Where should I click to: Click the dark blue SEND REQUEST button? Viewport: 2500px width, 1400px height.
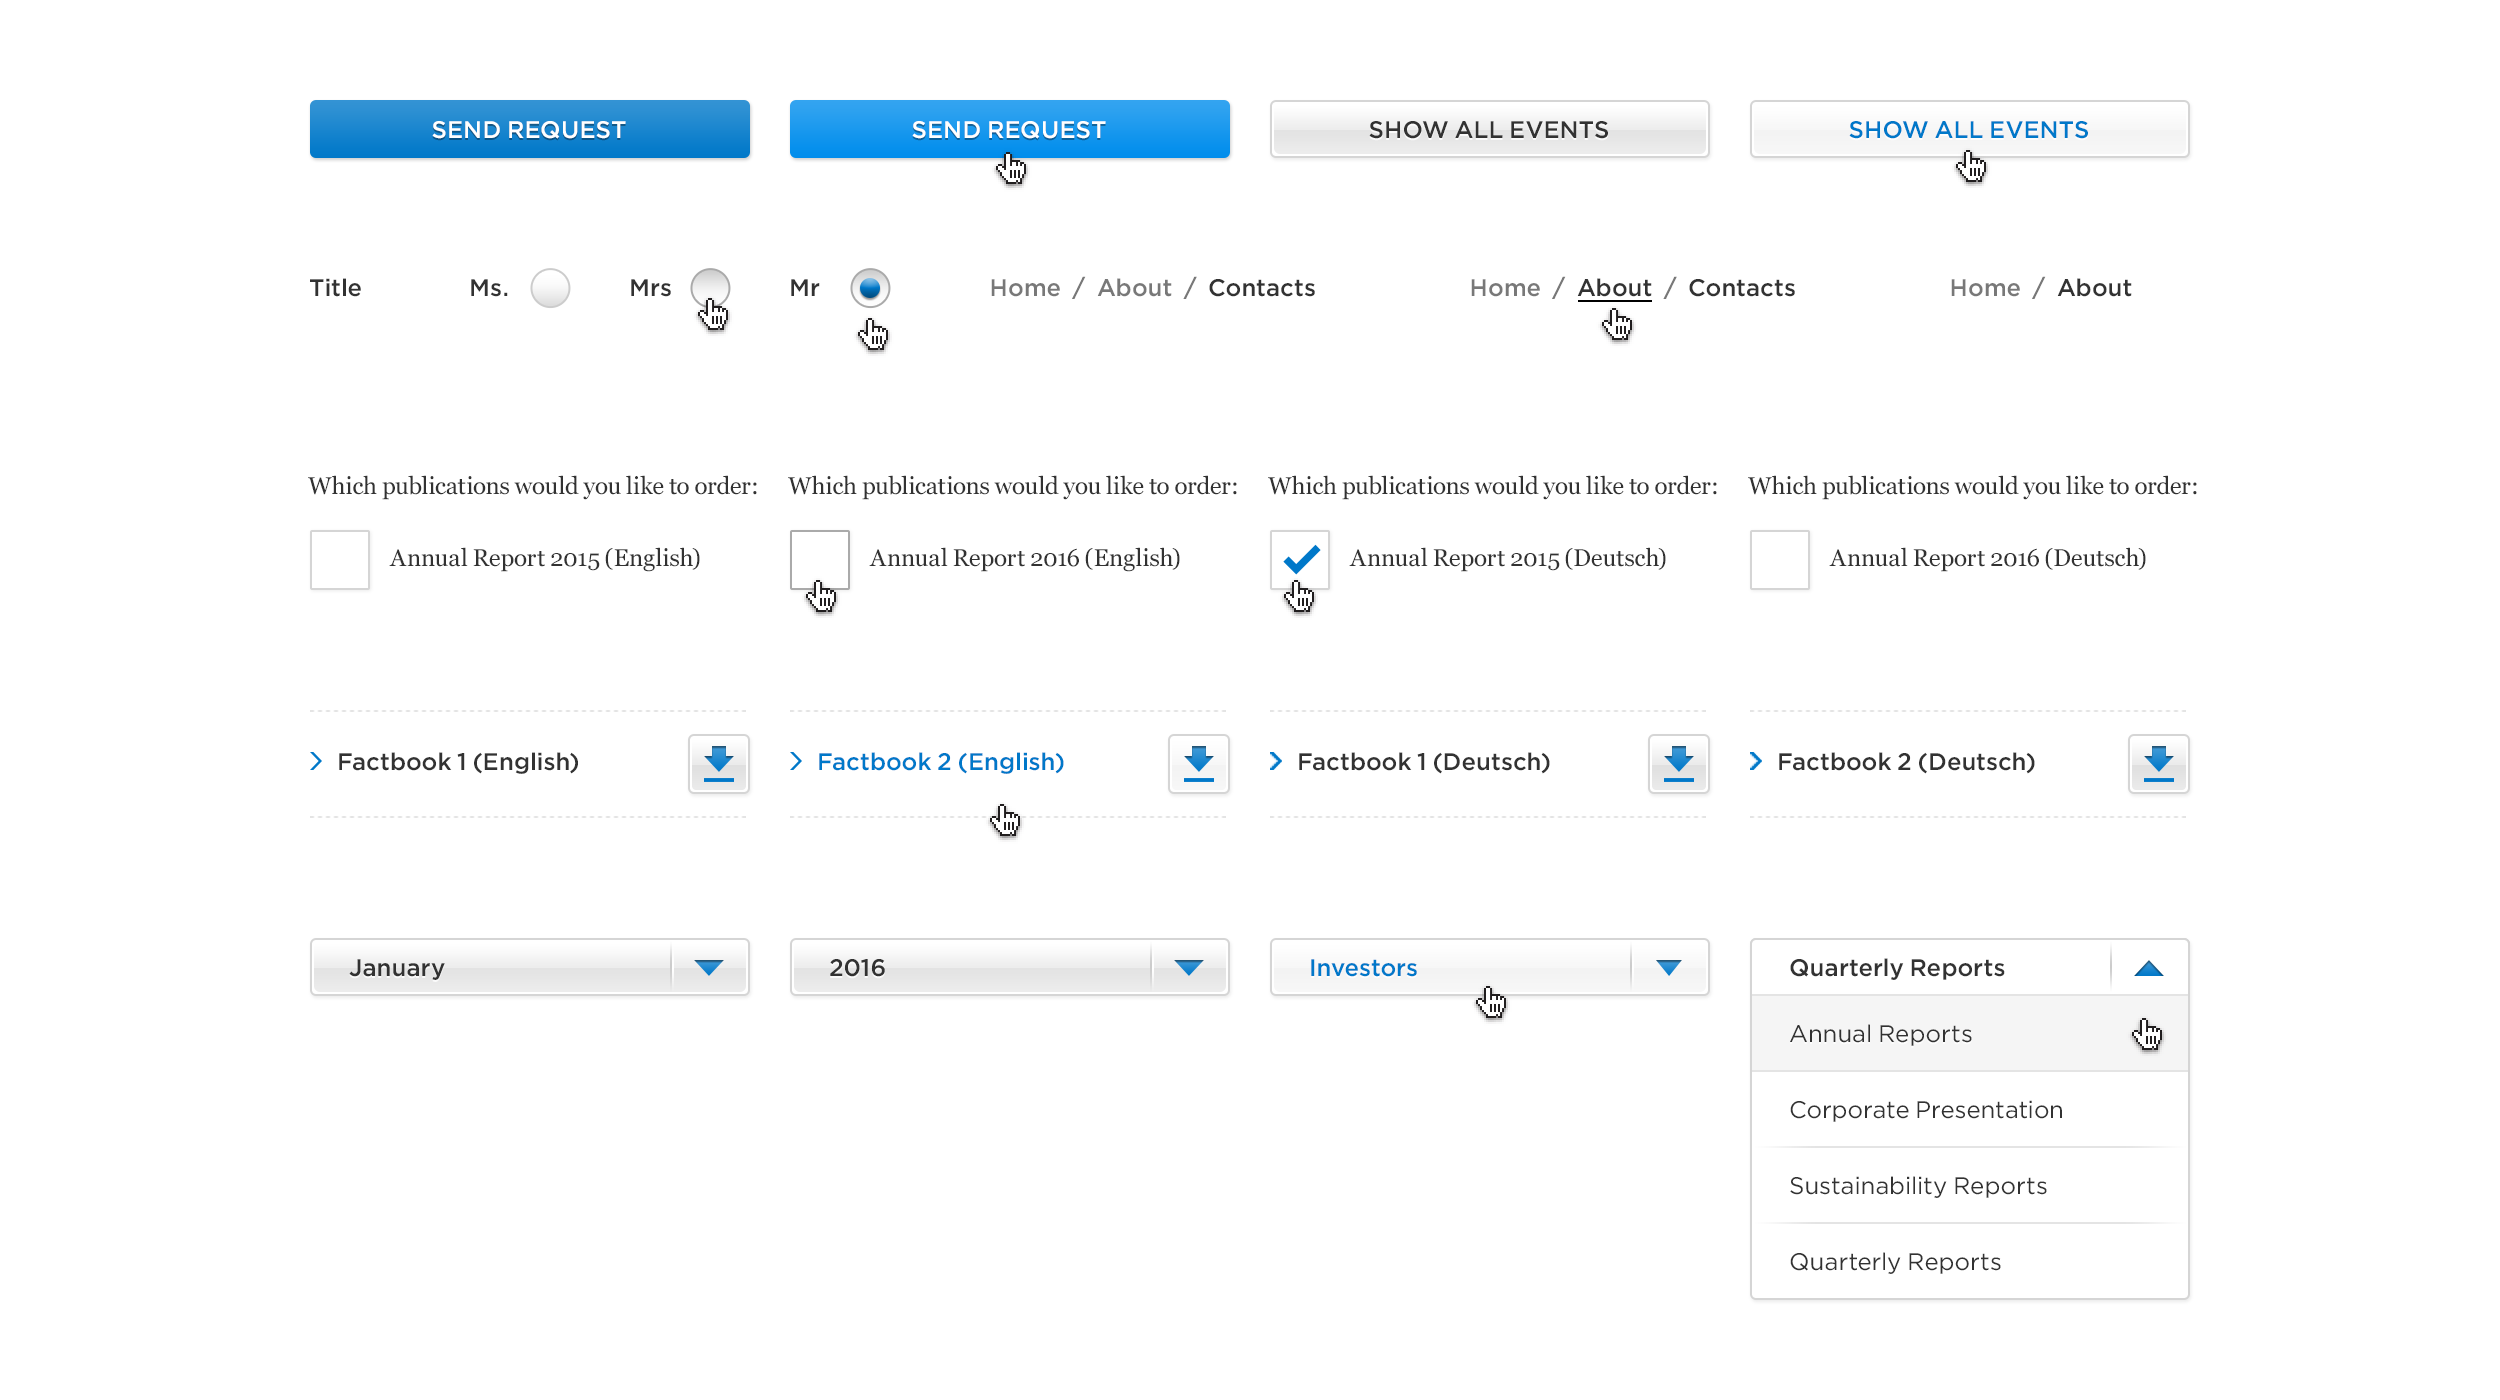530,129
